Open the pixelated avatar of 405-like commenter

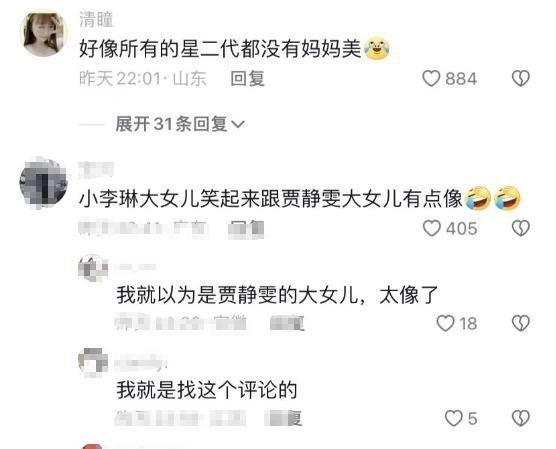[x=43, y=183]
